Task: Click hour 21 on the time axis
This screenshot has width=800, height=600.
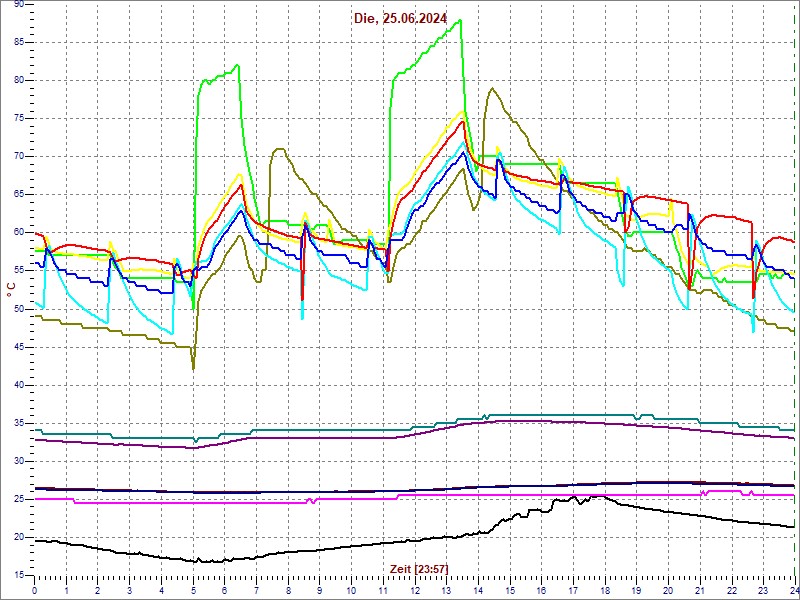Action: point(700,591)
